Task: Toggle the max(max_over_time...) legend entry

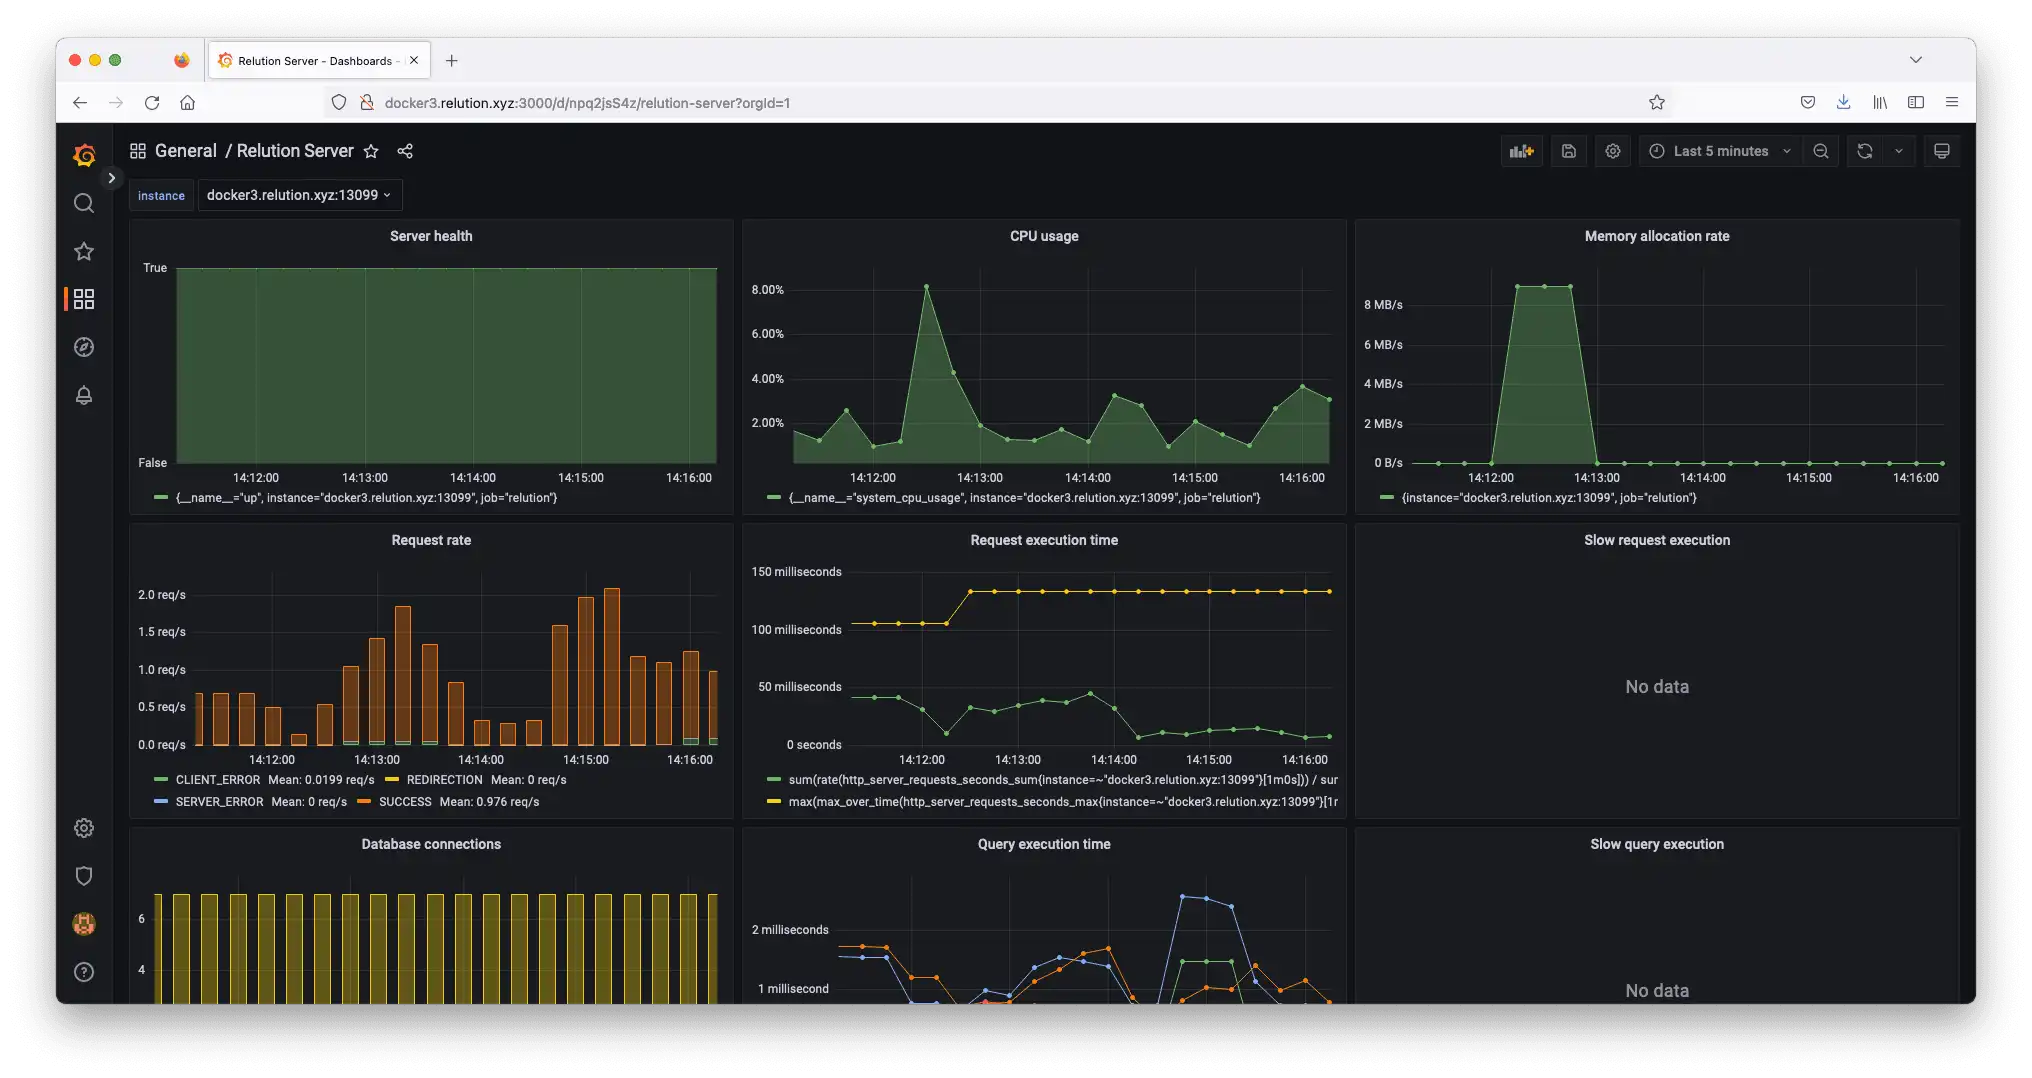Action: (x=1062, y=802)
